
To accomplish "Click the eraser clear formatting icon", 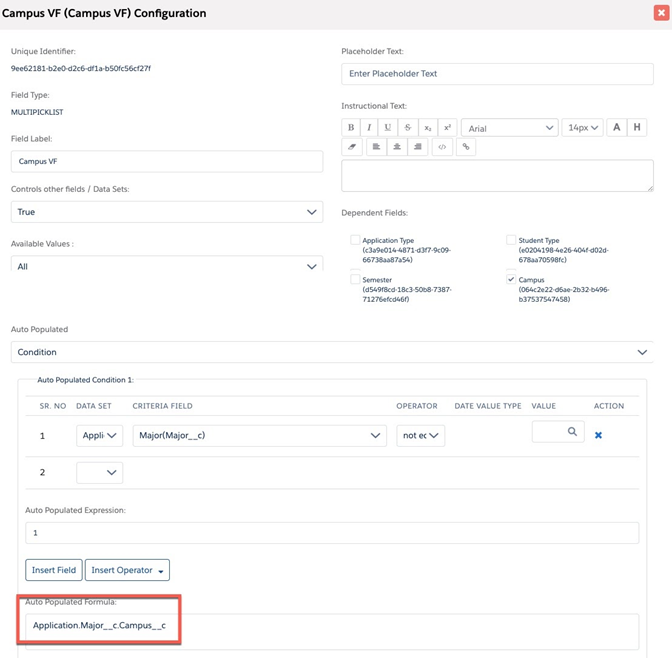I will point(351,147).
